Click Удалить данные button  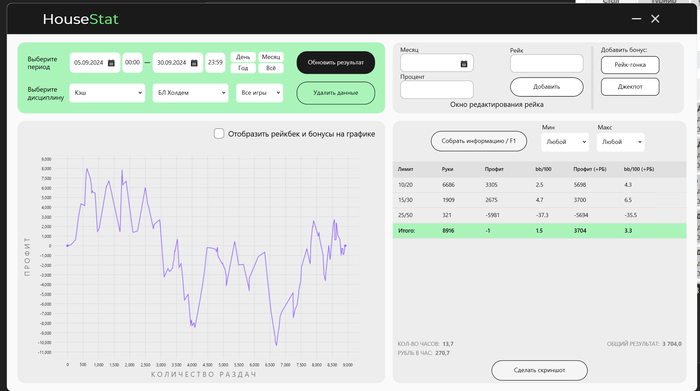[336, 93]
